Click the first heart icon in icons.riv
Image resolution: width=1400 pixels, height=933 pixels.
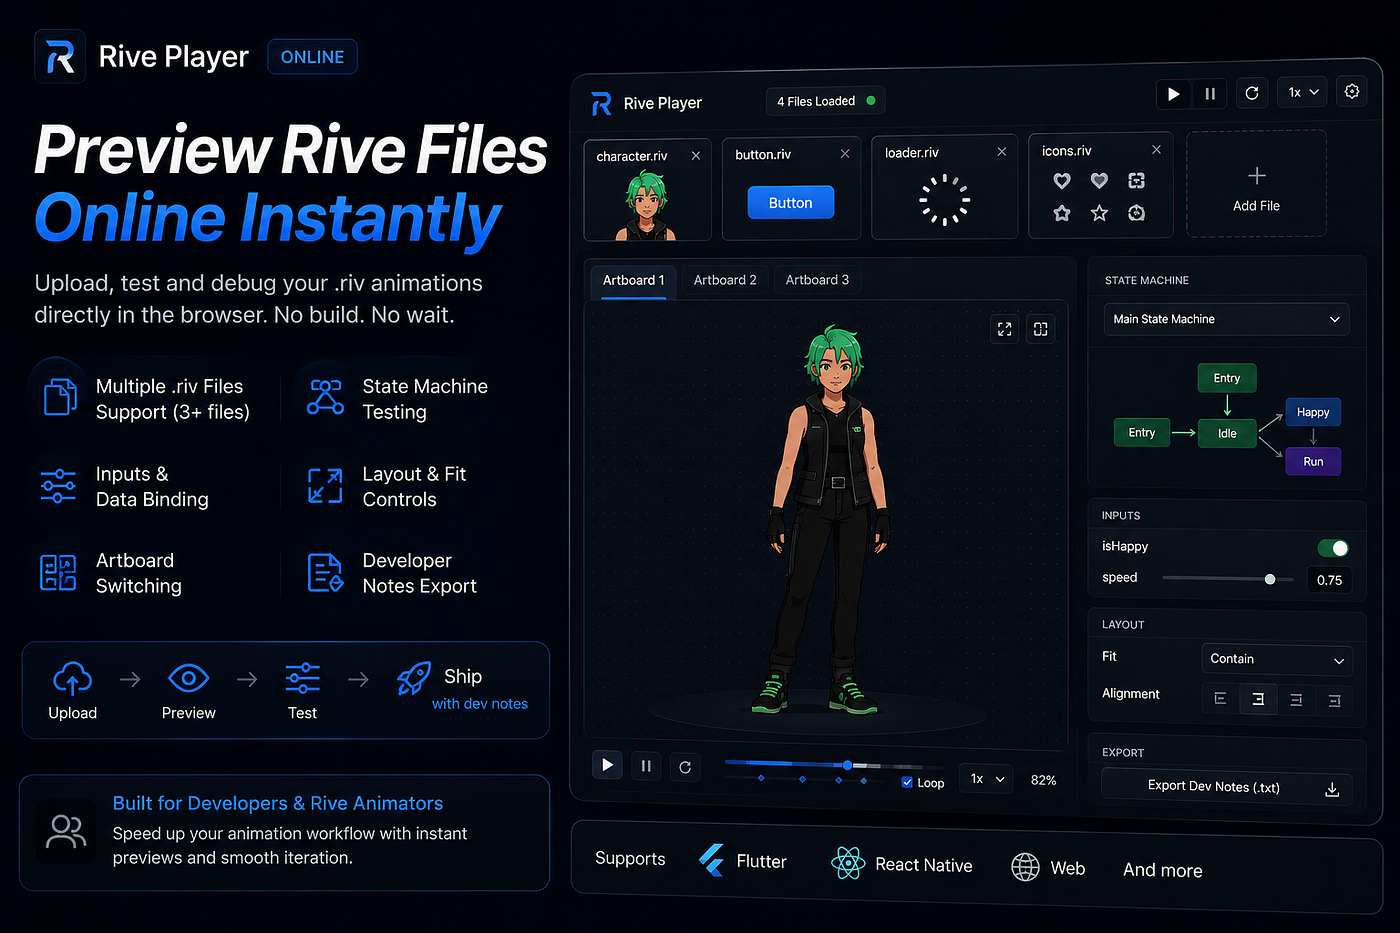pyautogui.click(x=1062, y=180)
